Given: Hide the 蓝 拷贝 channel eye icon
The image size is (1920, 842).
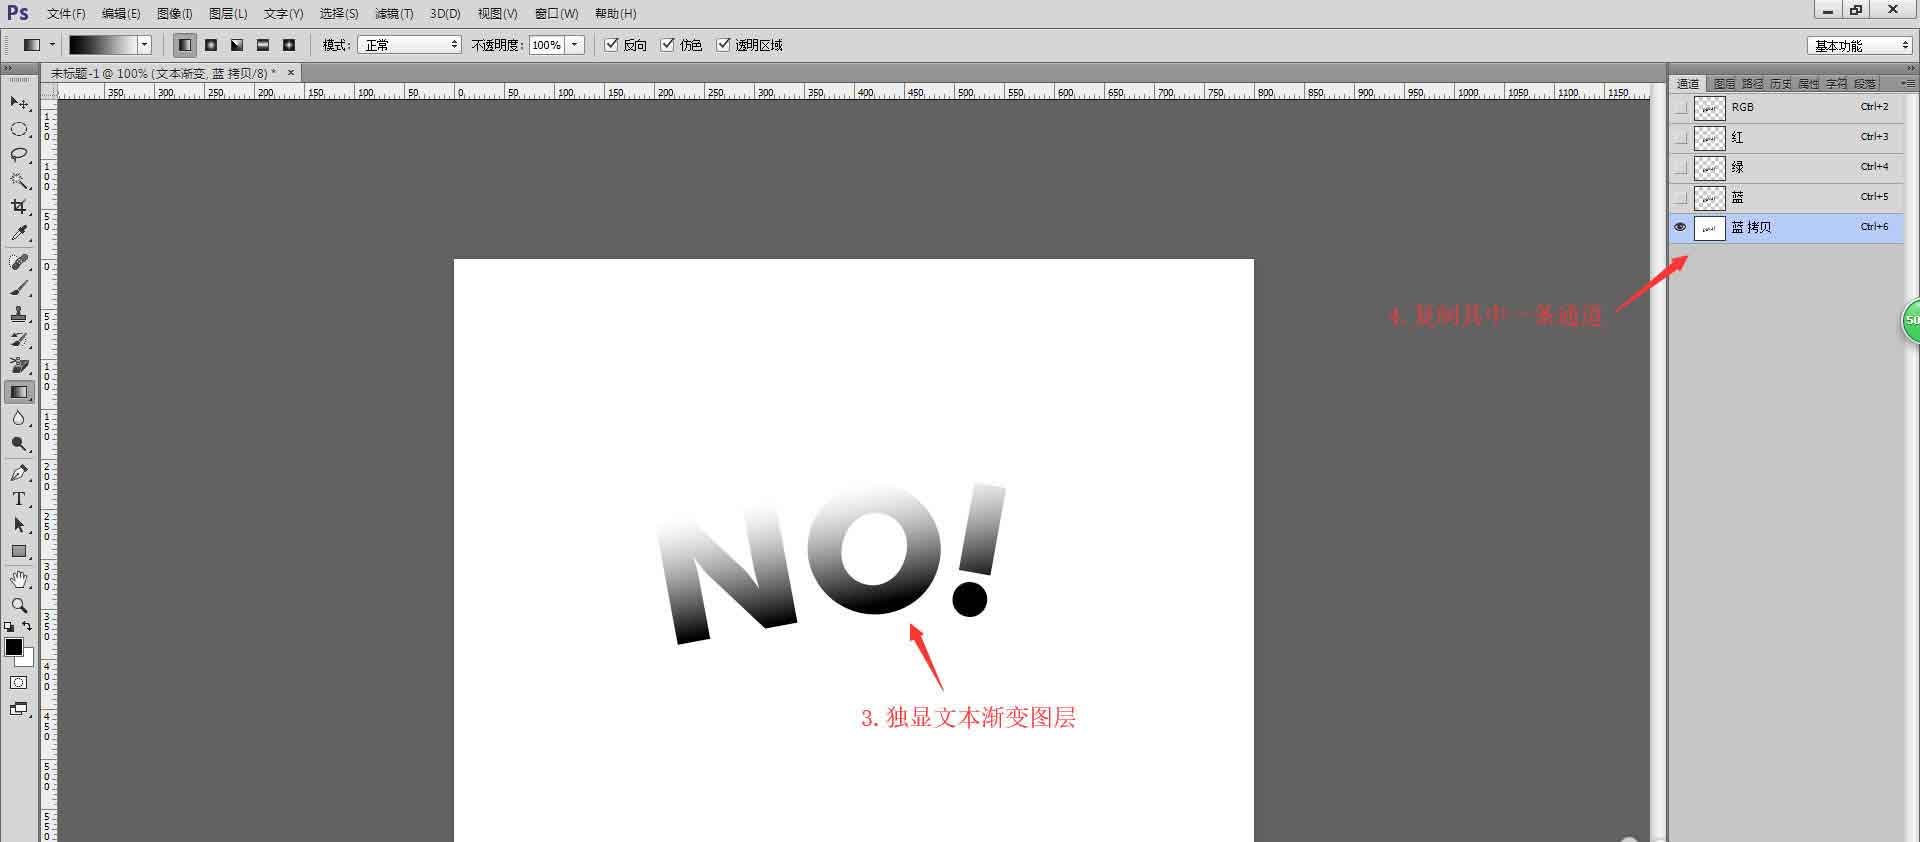Looking at the screenshot, I should 1681,227.
